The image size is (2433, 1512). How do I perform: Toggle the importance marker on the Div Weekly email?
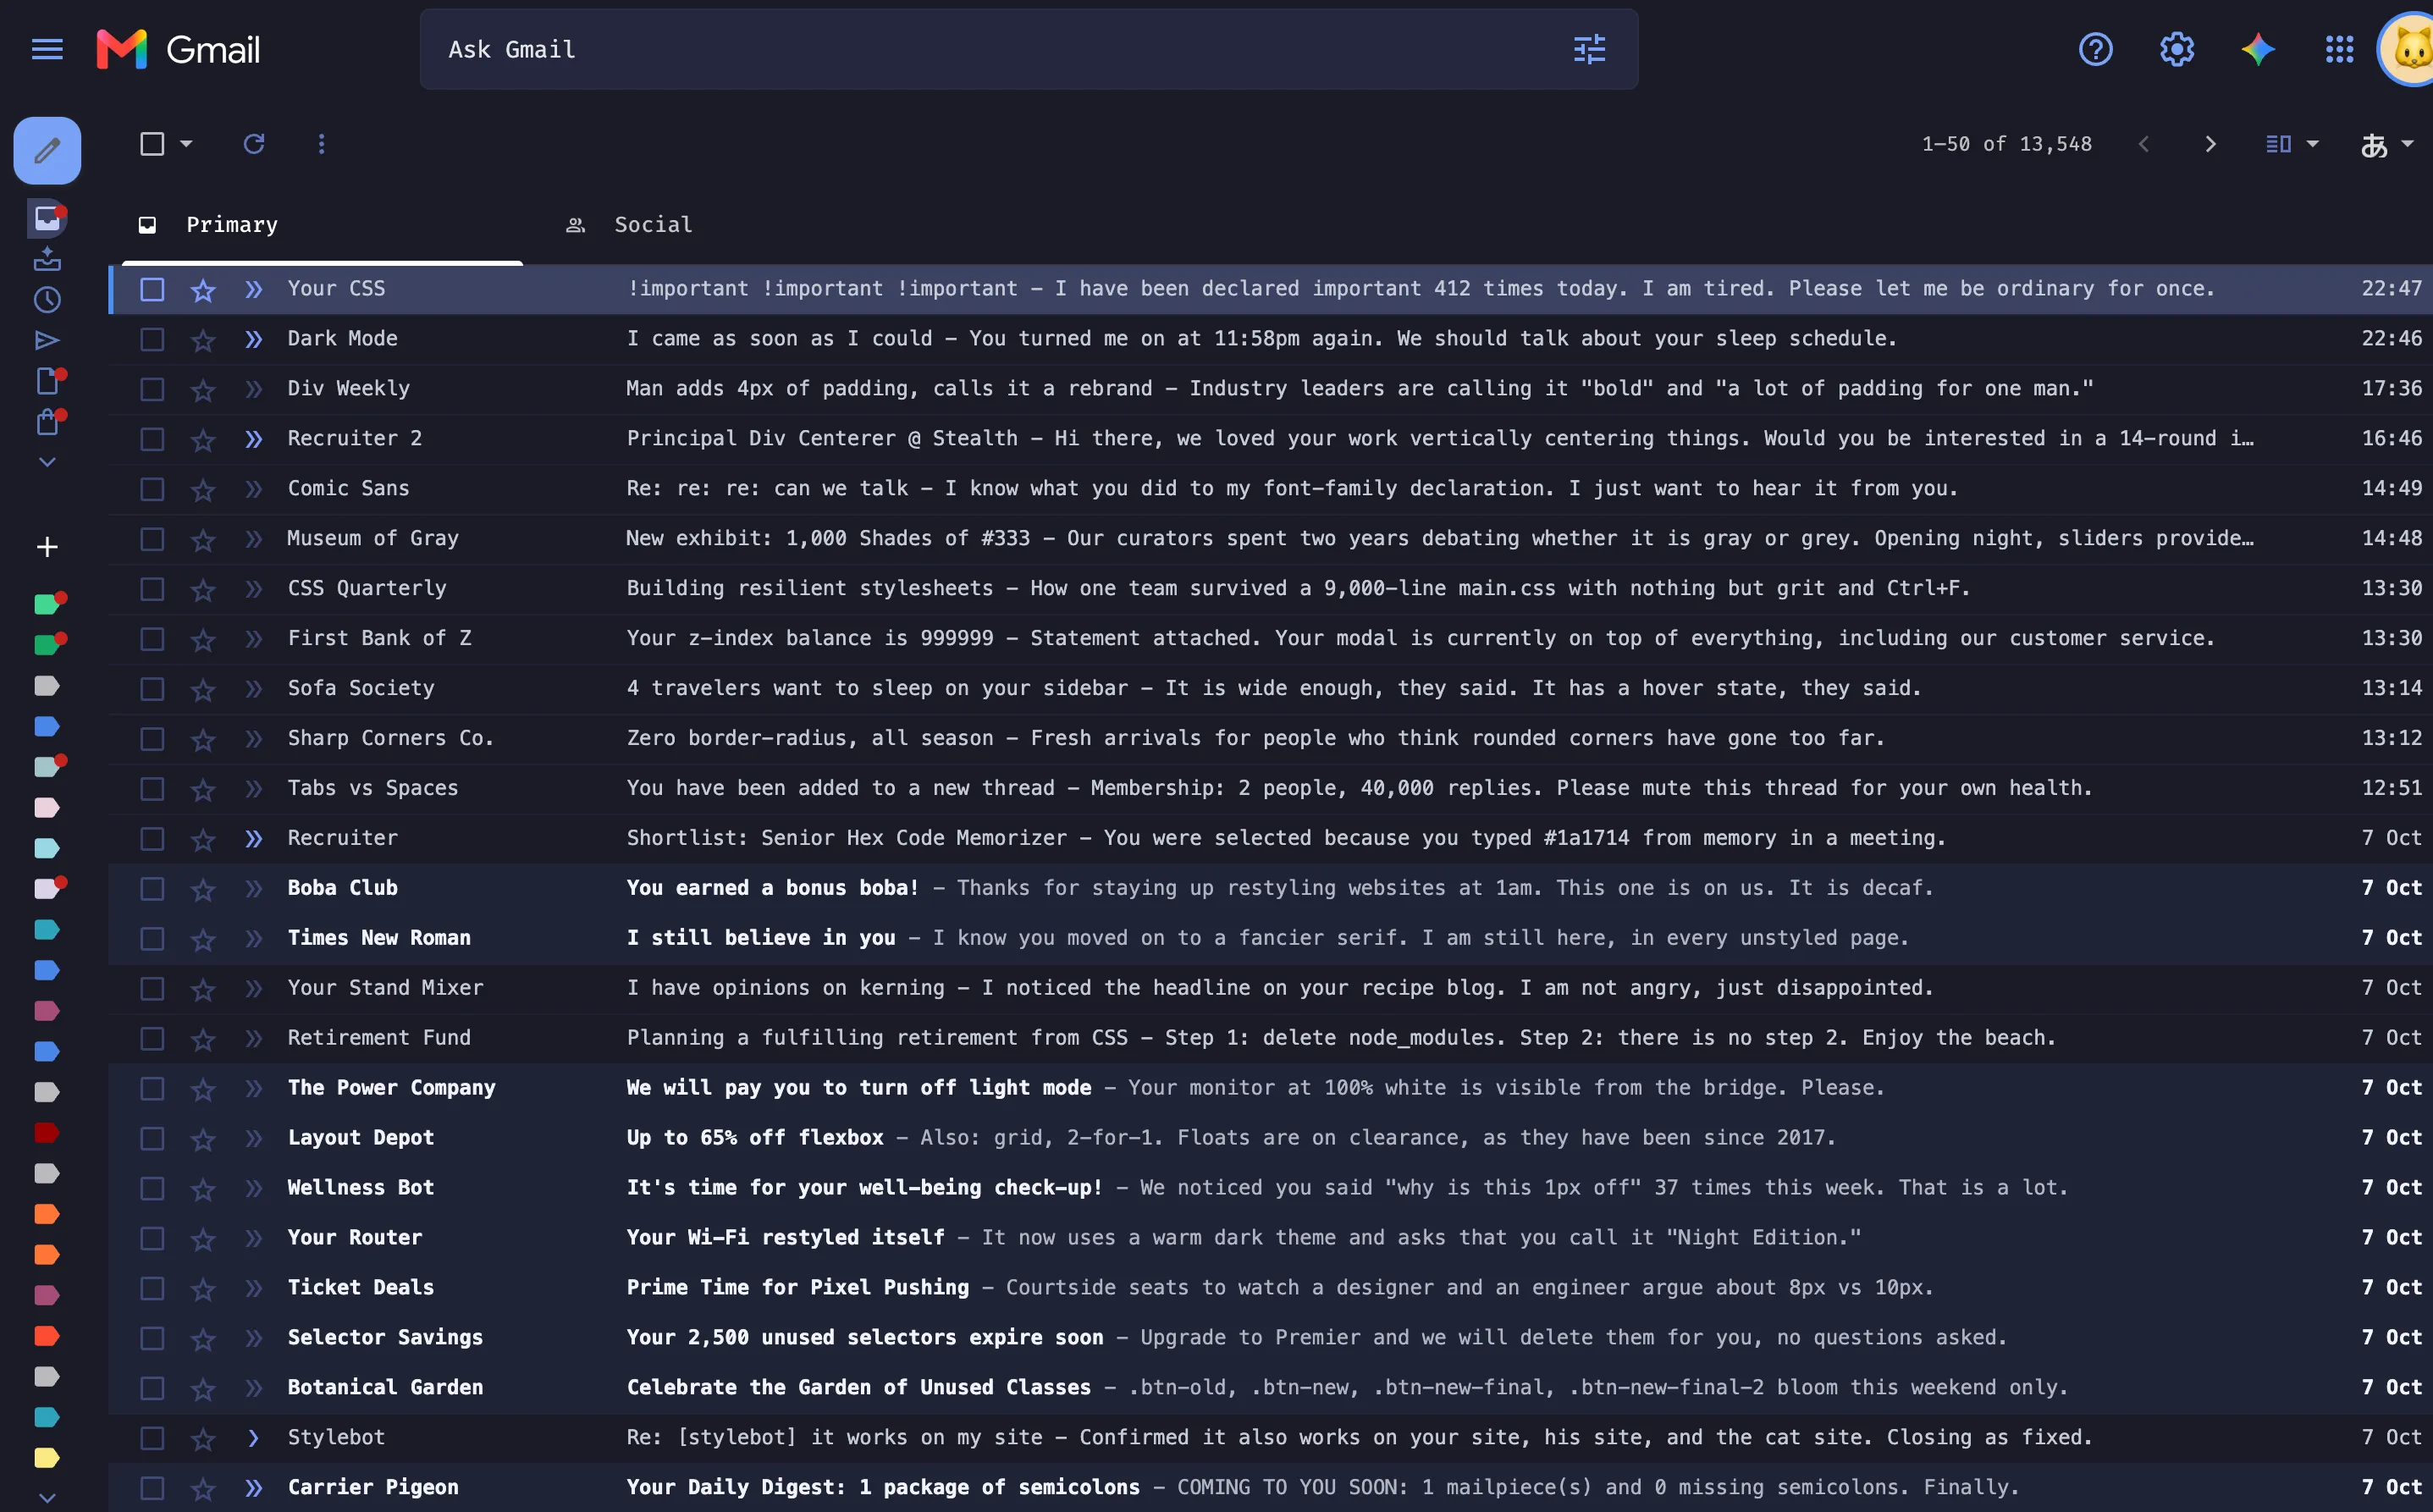click(254, 389)
